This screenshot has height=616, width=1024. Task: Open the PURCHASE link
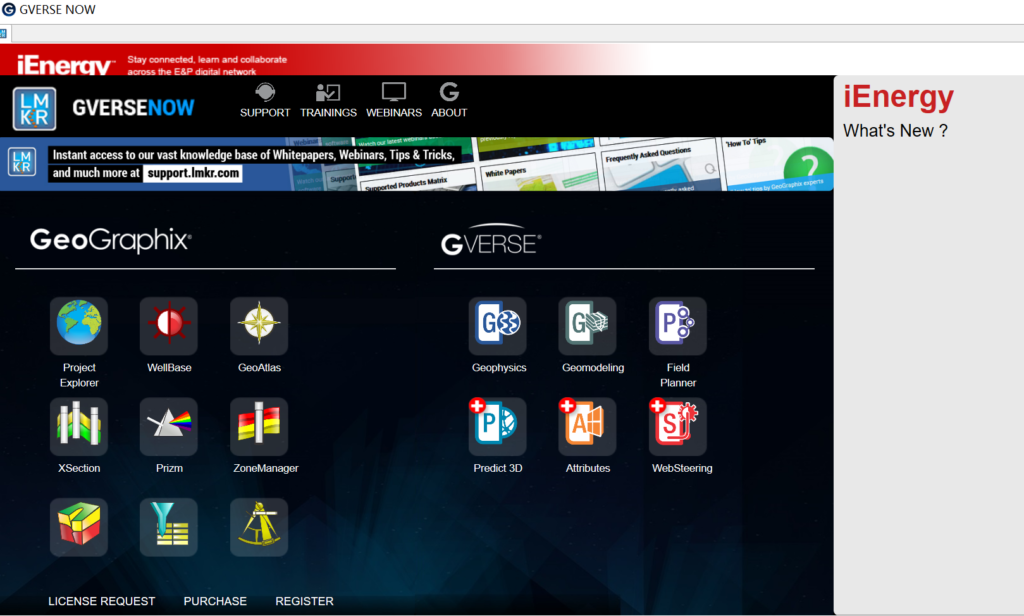[215, 601]
